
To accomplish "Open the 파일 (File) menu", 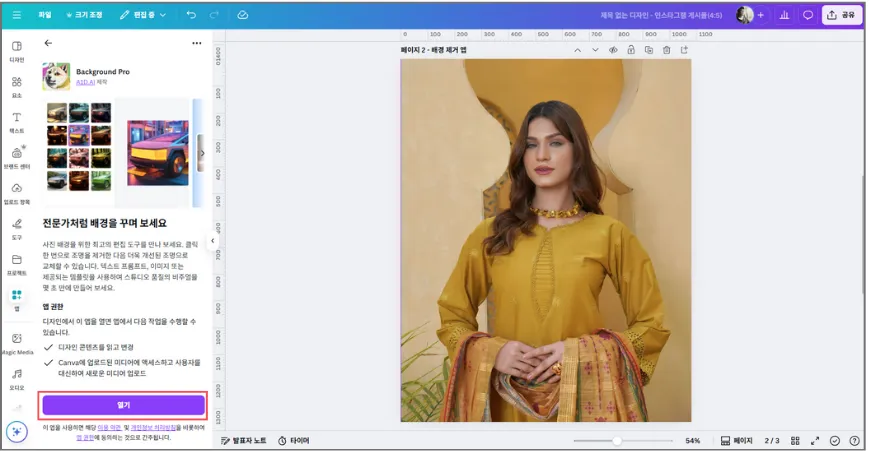I will click(x=44, y=15).
